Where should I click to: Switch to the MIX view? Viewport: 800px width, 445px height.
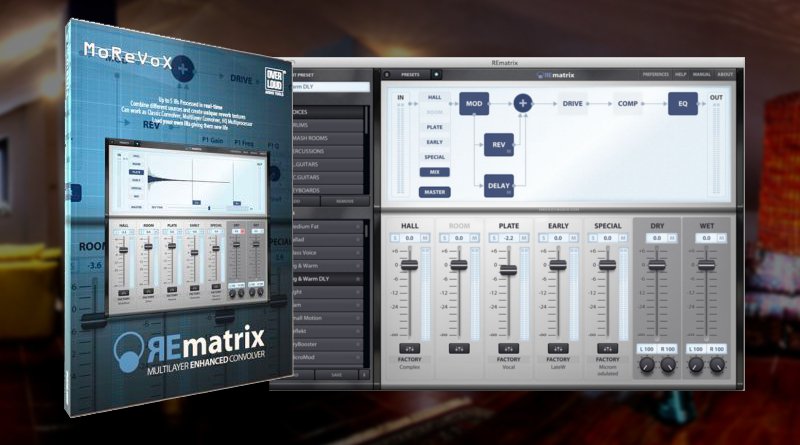[x=435, y=172]
